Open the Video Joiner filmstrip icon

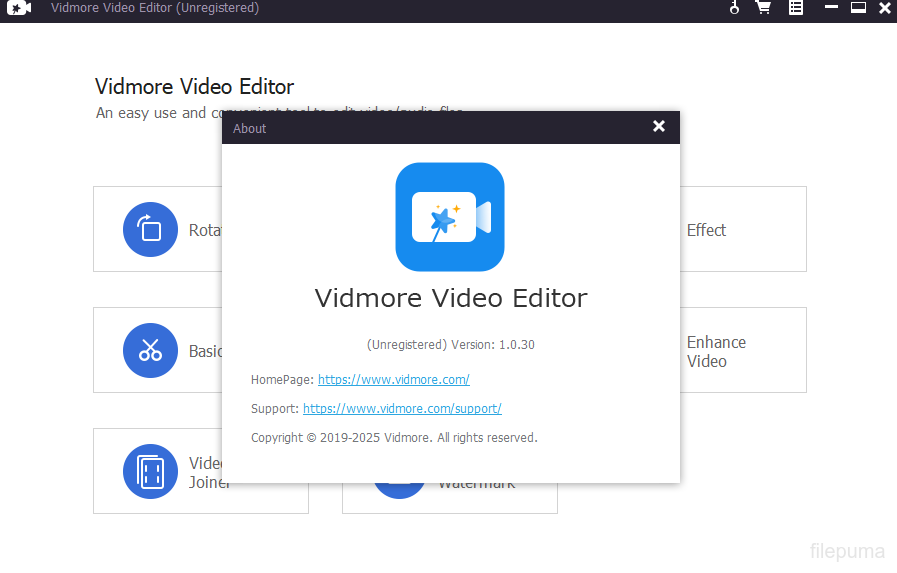point(150,471)
